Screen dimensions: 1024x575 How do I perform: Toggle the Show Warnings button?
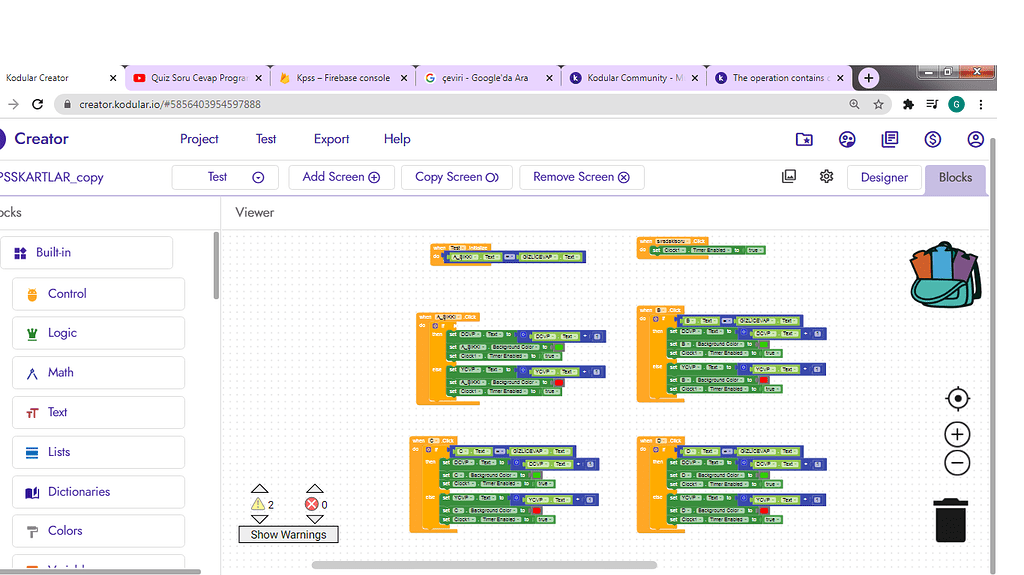(288, 535)
